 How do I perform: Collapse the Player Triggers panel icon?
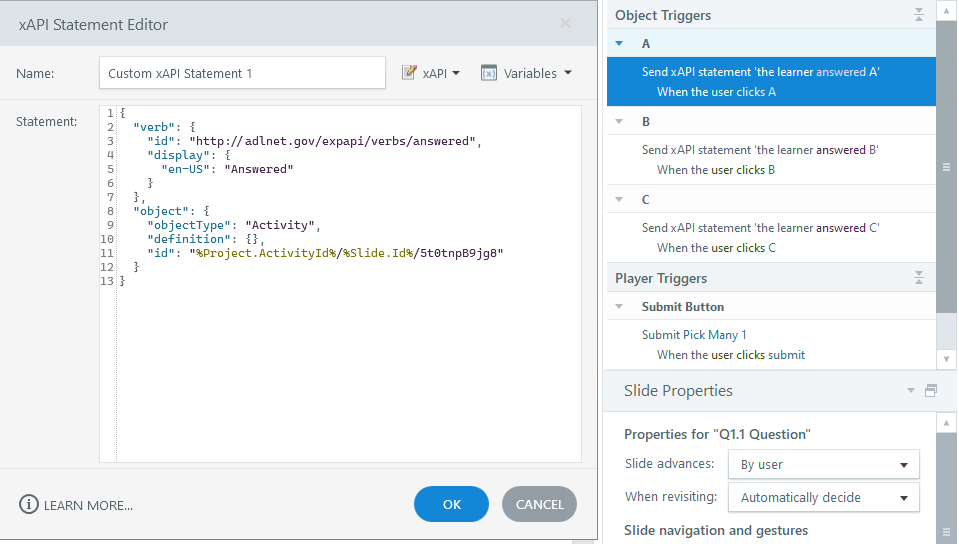919,278
